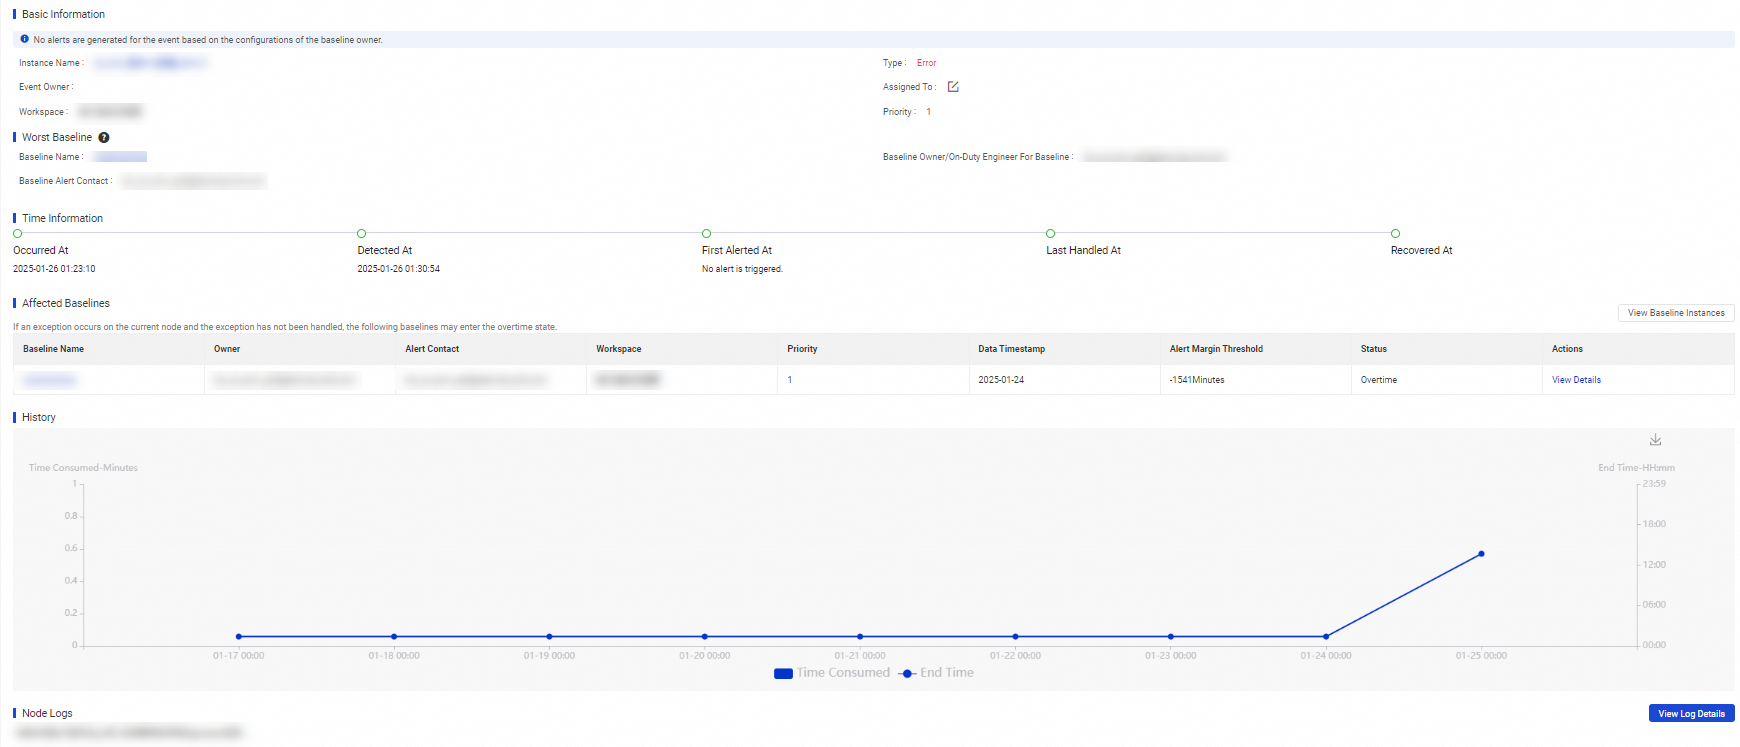The image size is (1740, 747).
Task: Click the edit icon beside Assigned To
Action: [x=953, y=87]
